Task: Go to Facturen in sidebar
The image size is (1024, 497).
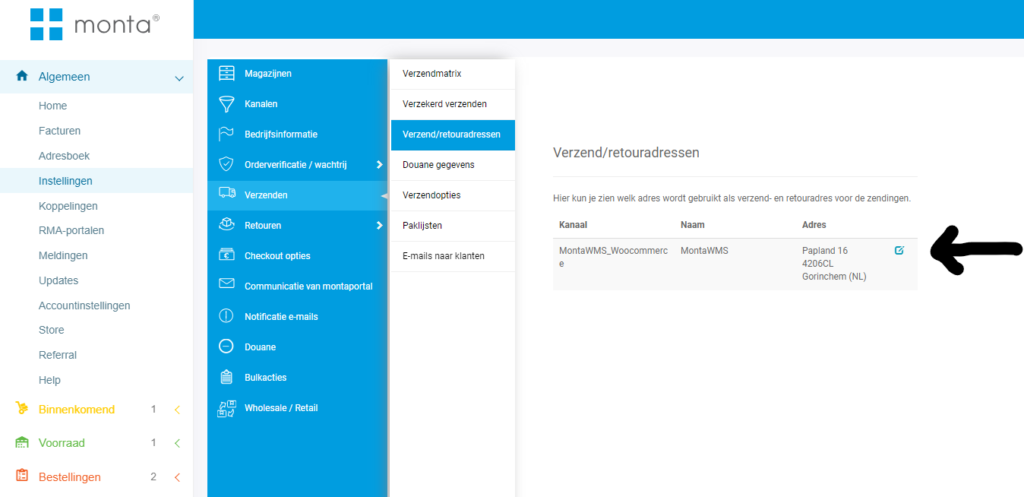Action: 59,131
